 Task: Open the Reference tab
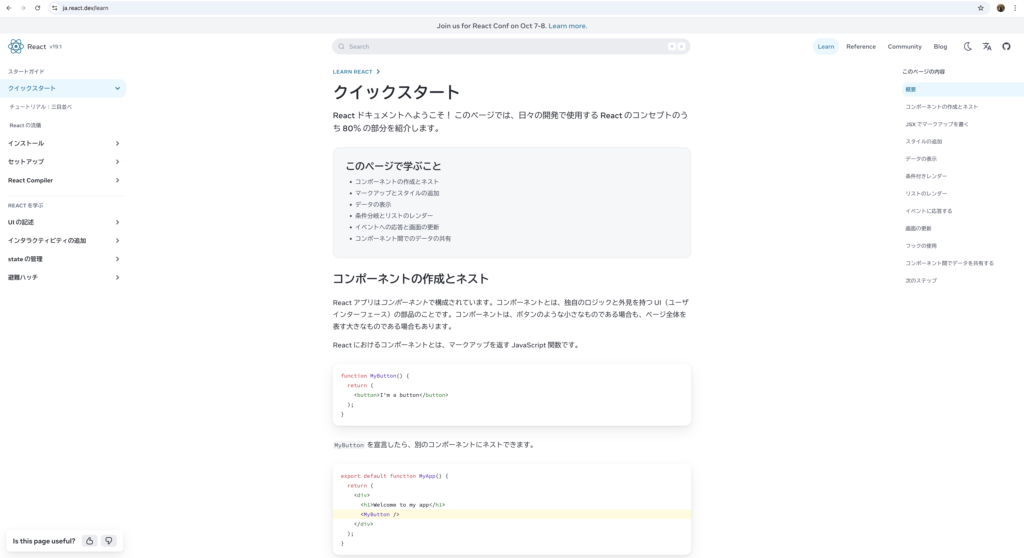(x=860, y=46)
